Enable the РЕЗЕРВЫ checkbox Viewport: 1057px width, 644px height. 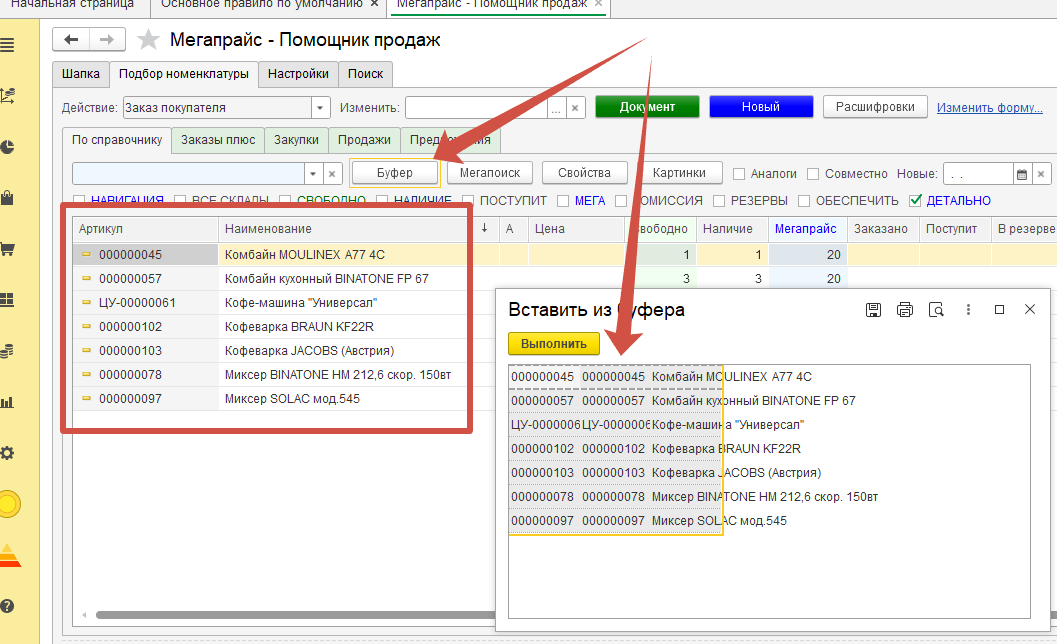(719, 200)
